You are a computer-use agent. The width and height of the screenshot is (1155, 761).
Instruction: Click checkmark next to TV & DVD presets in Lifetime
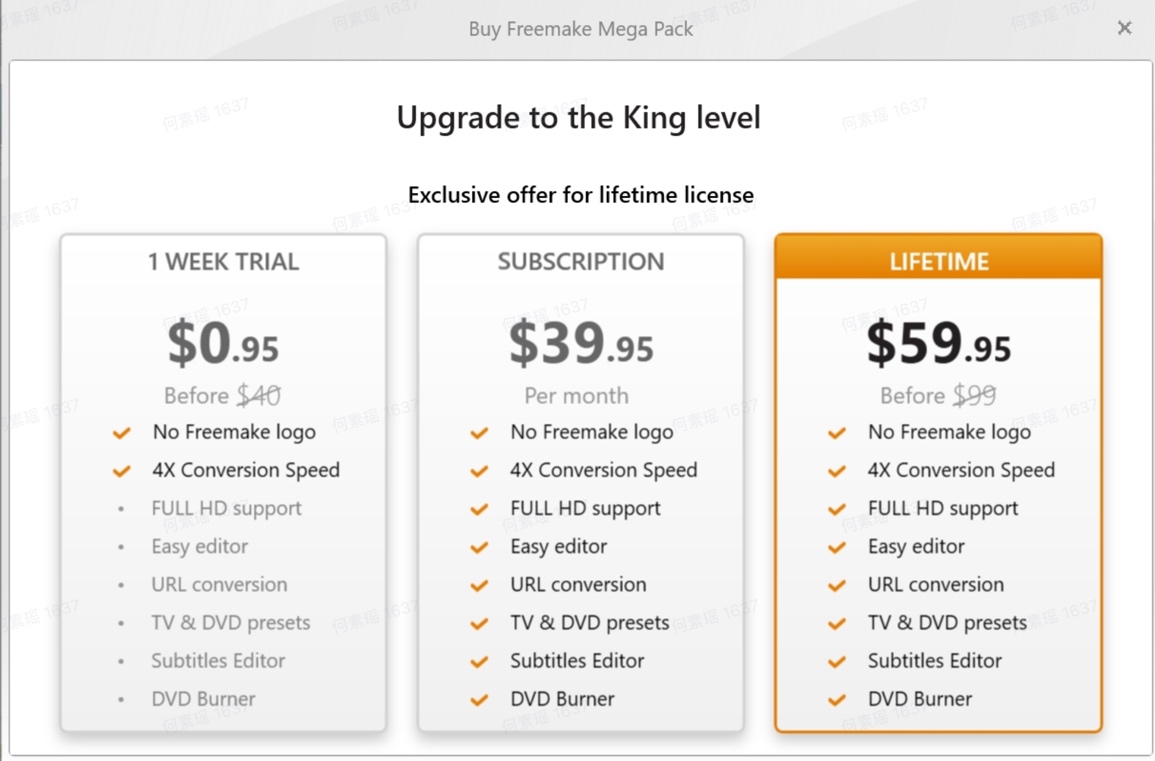click(x=837, y=624)
